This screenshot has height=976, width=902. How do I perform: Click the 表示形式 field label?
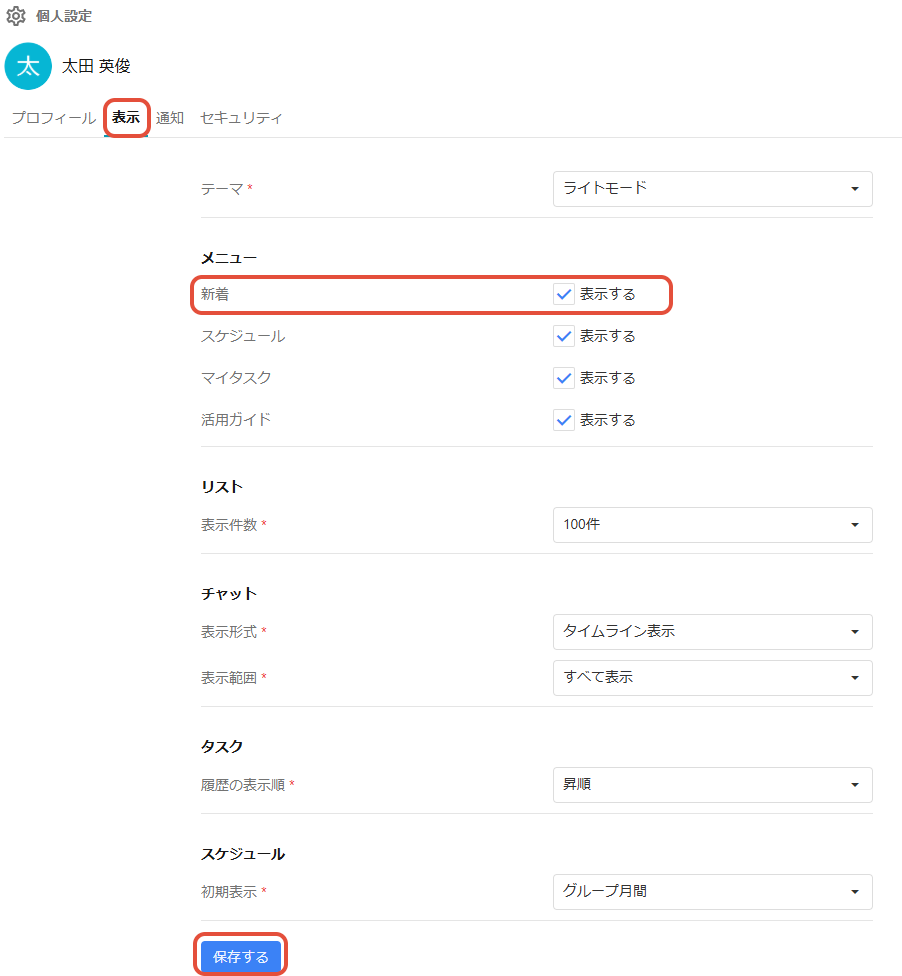point(229,632)
